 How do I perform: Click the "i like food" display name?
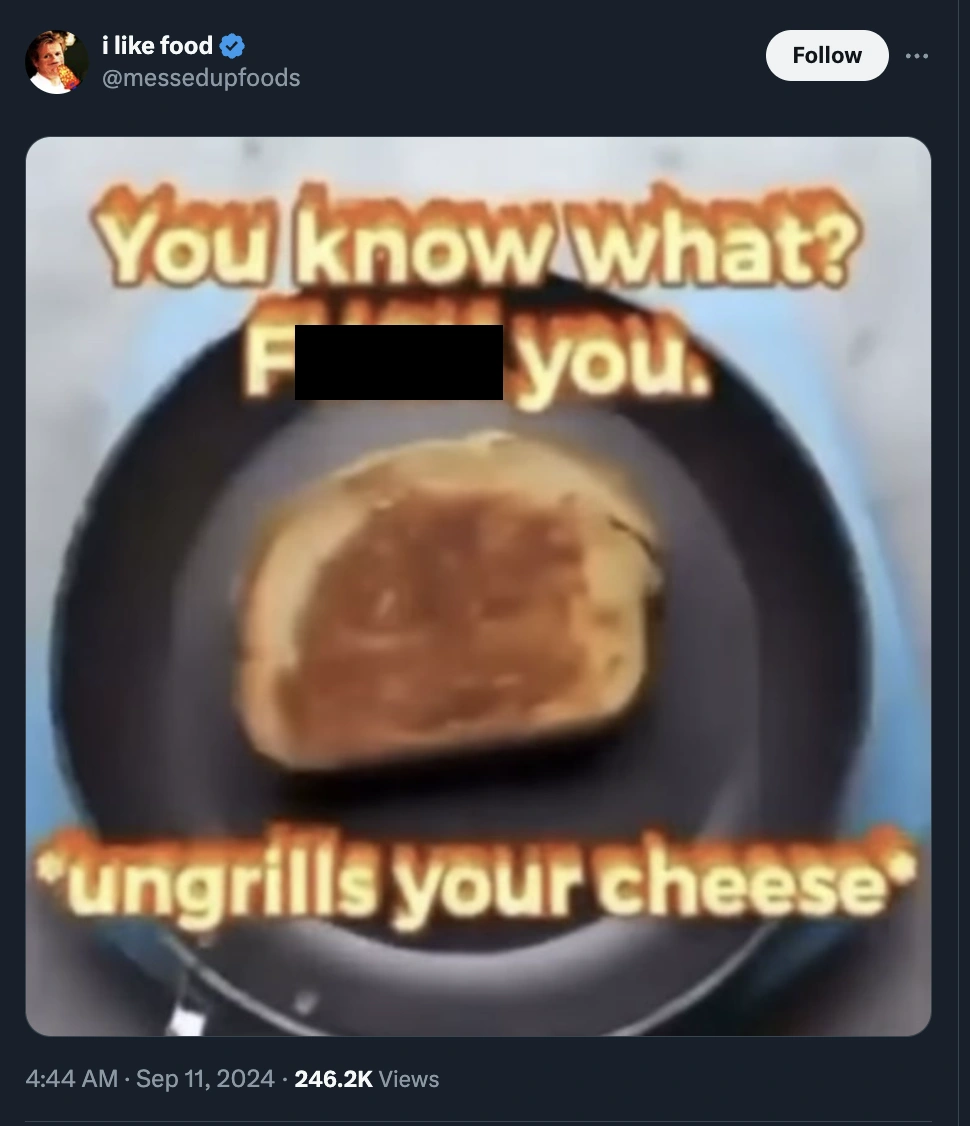pos(157,45)
